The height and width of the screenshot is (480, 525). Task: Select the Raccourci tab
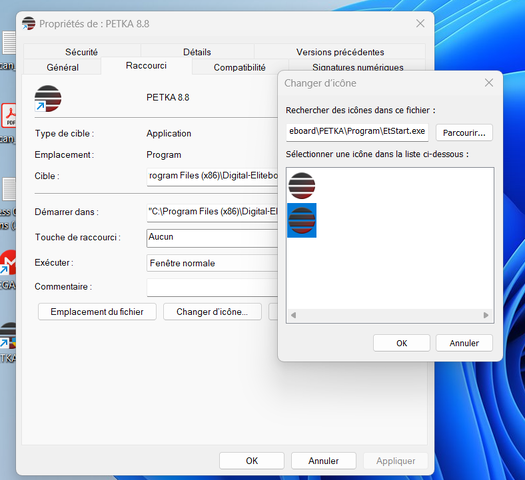(146, 66)
